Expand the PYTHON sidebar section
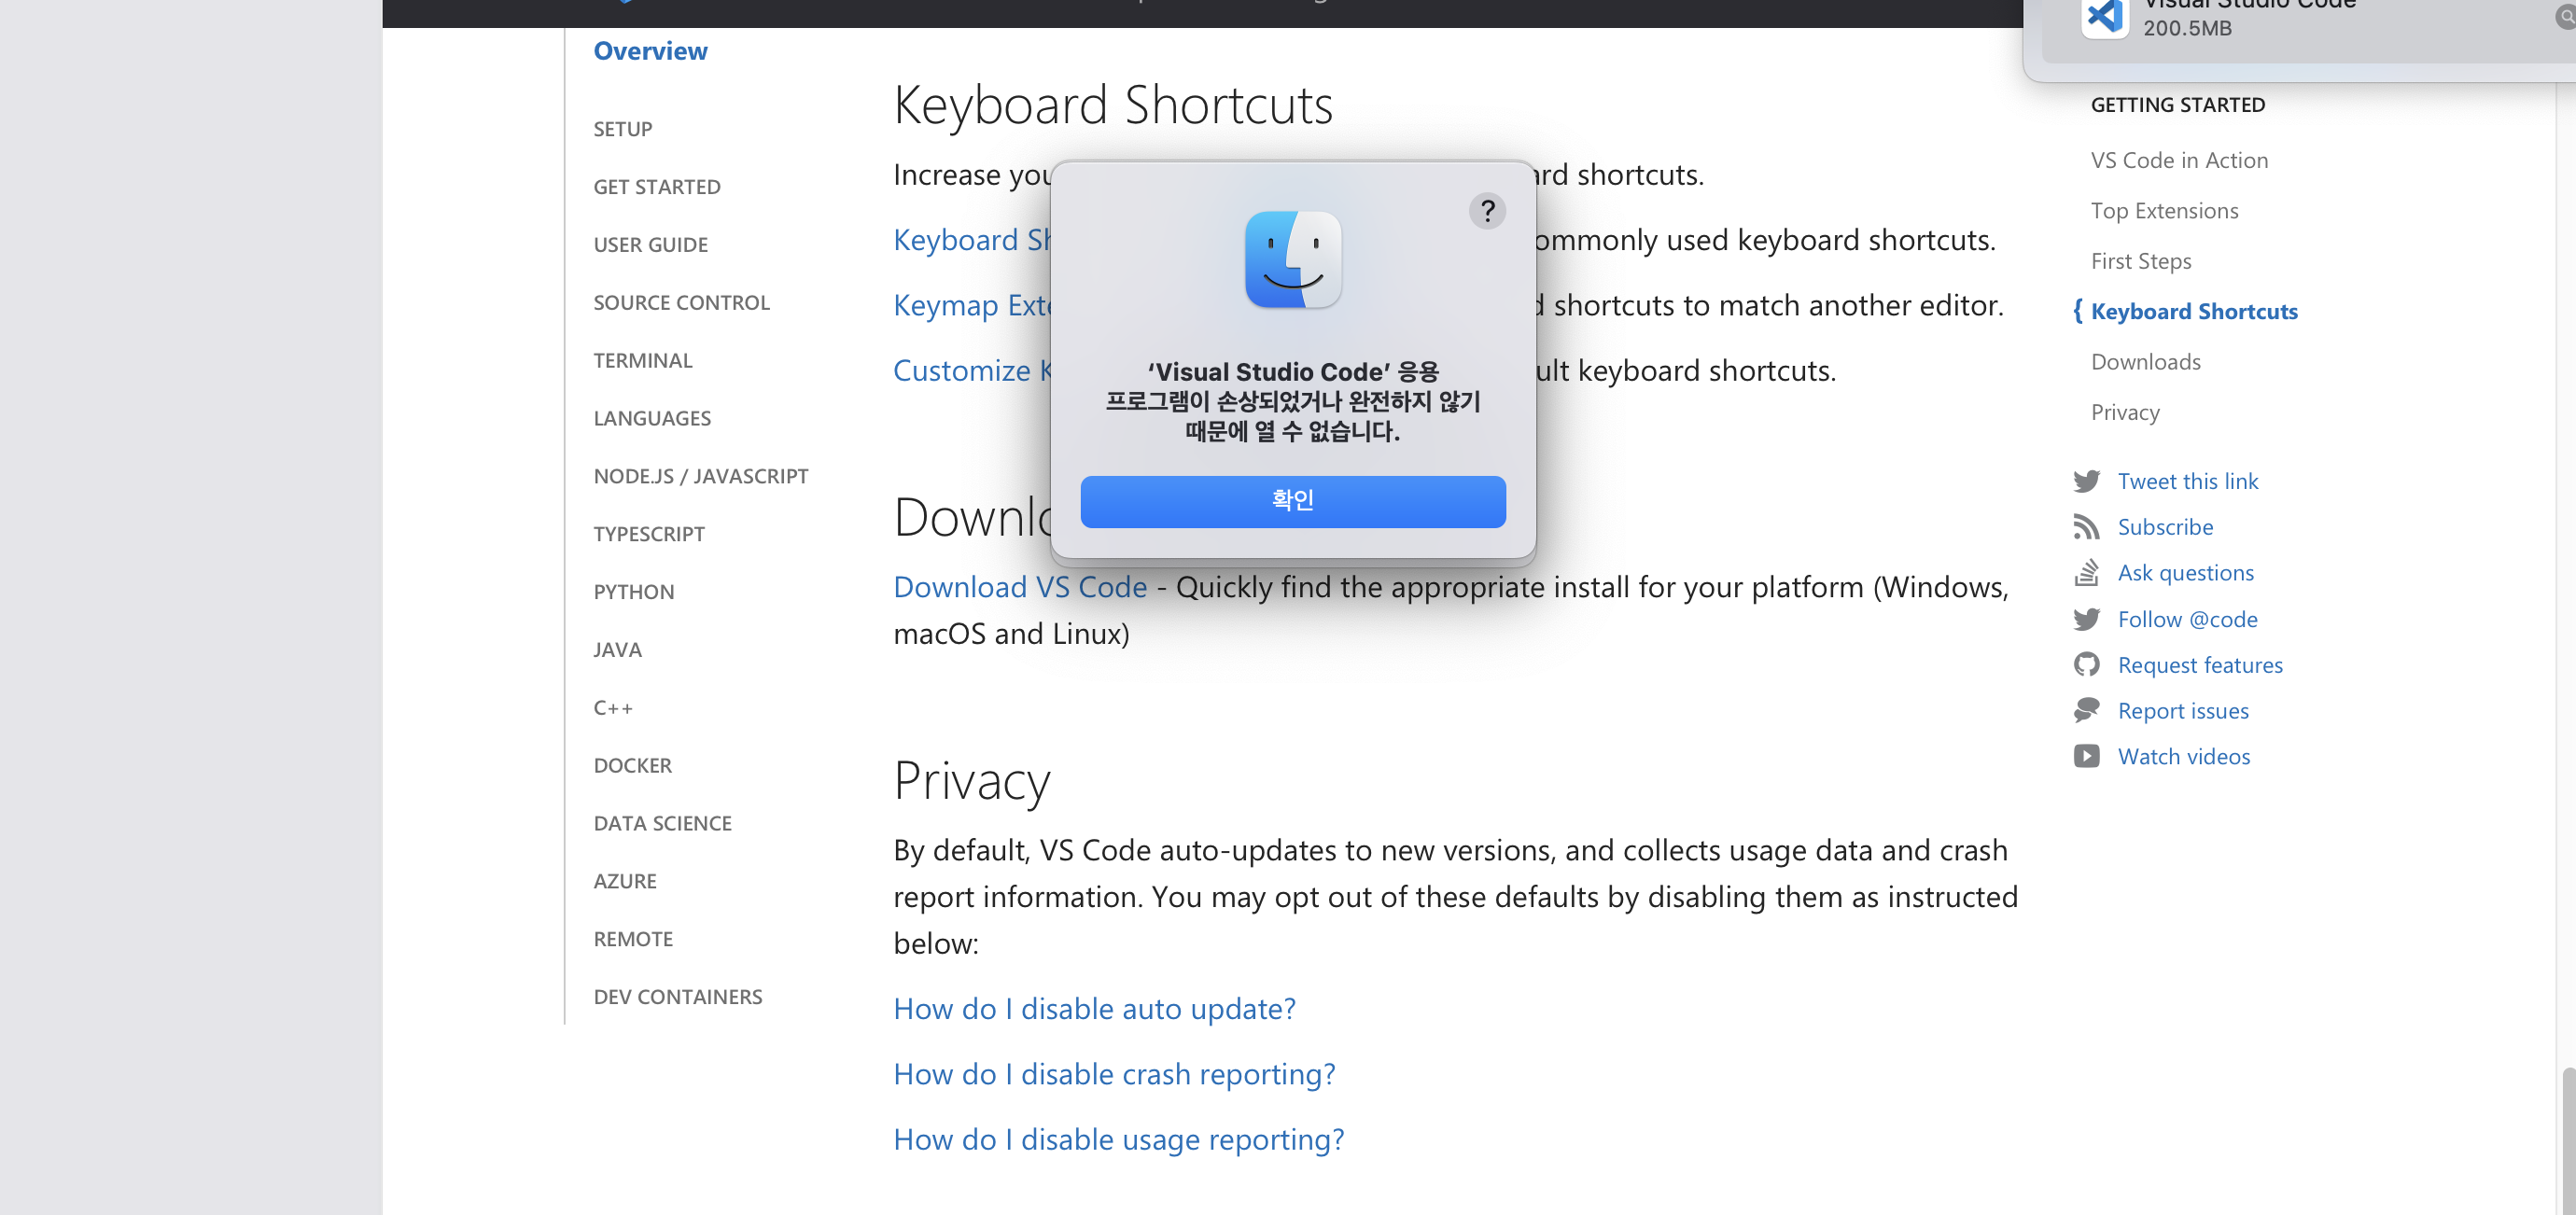Viewport: 2576px width, 1215px height. click(x=633, y=592)
